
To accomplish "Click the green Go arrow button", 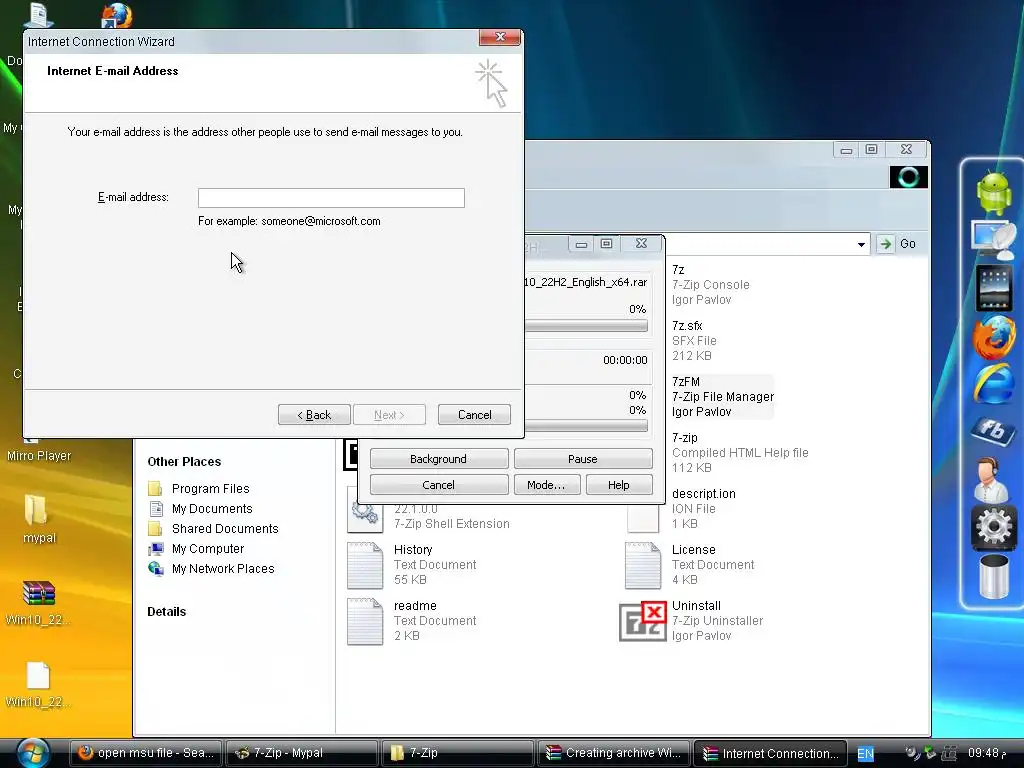I will click(885, 244).
